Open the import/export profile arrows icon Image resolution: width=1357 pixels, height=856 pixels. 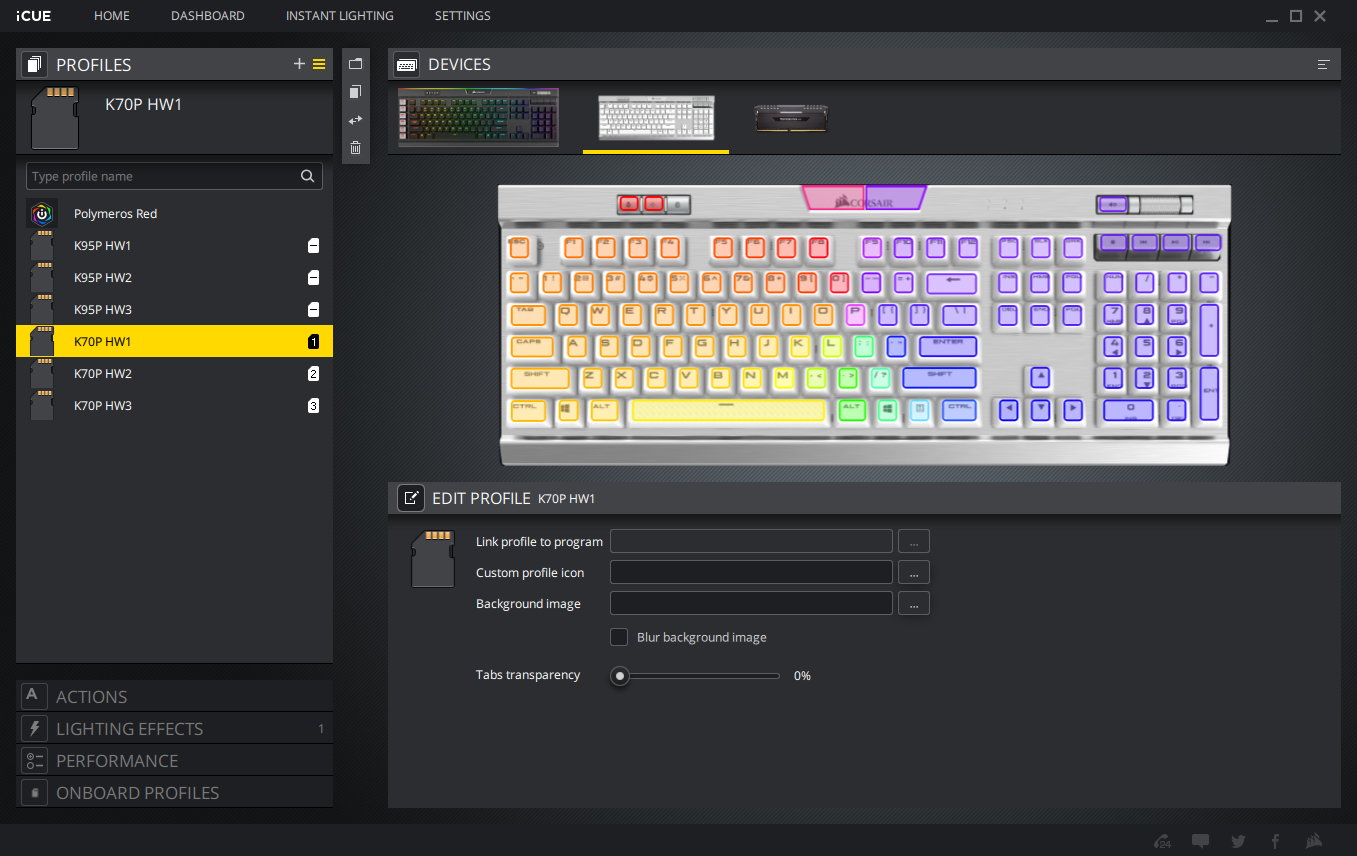[355, 119]
